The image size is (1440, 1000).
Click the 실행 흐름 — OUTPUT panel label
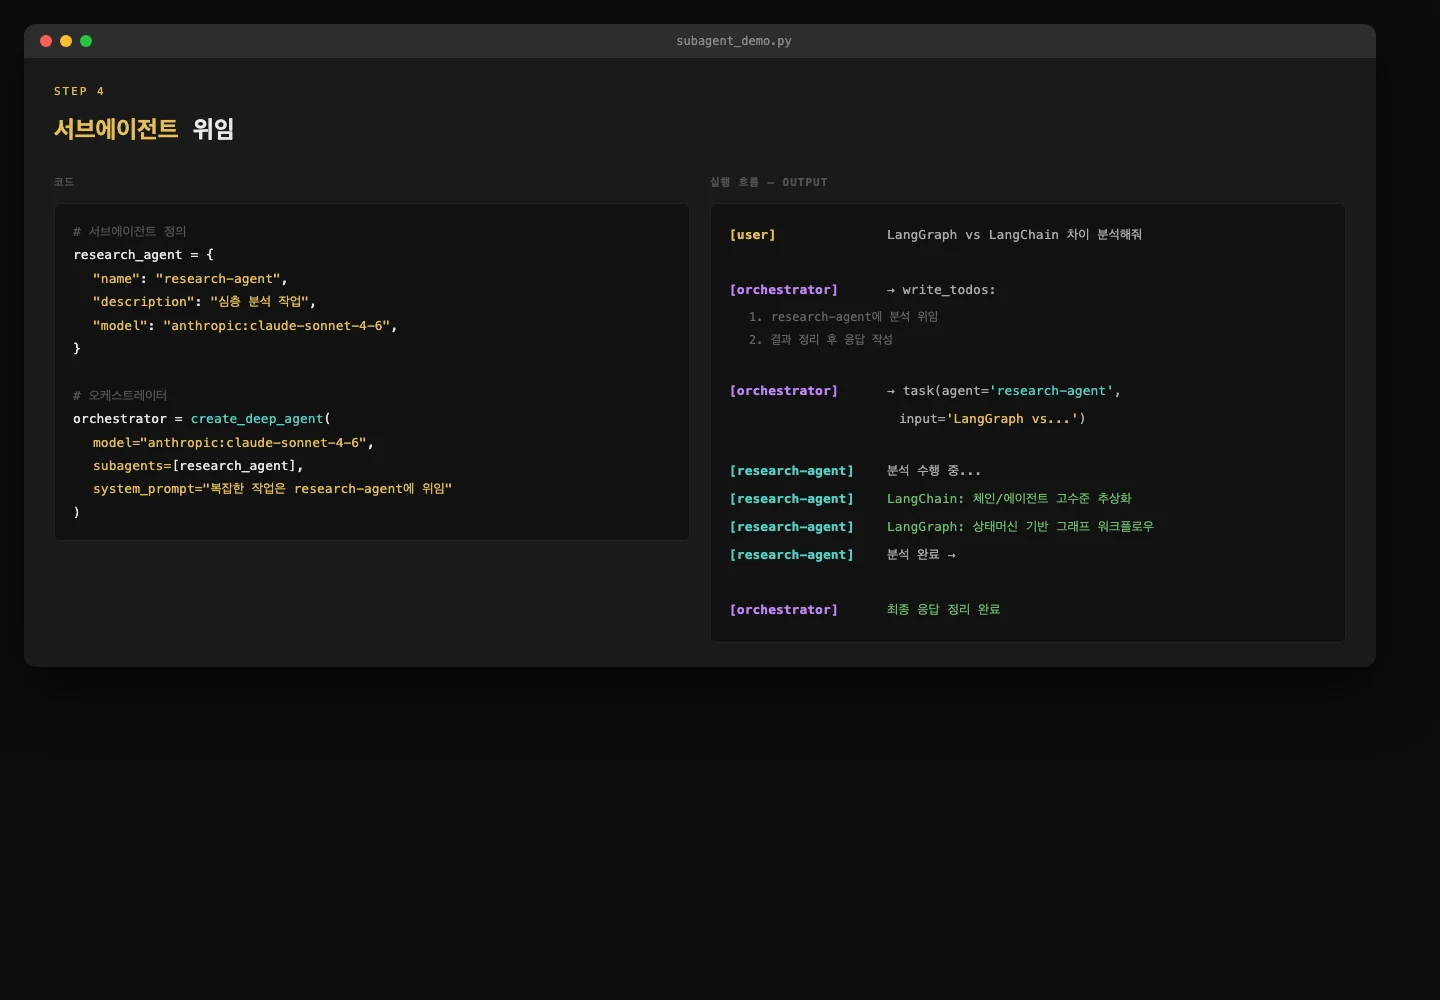768,182
